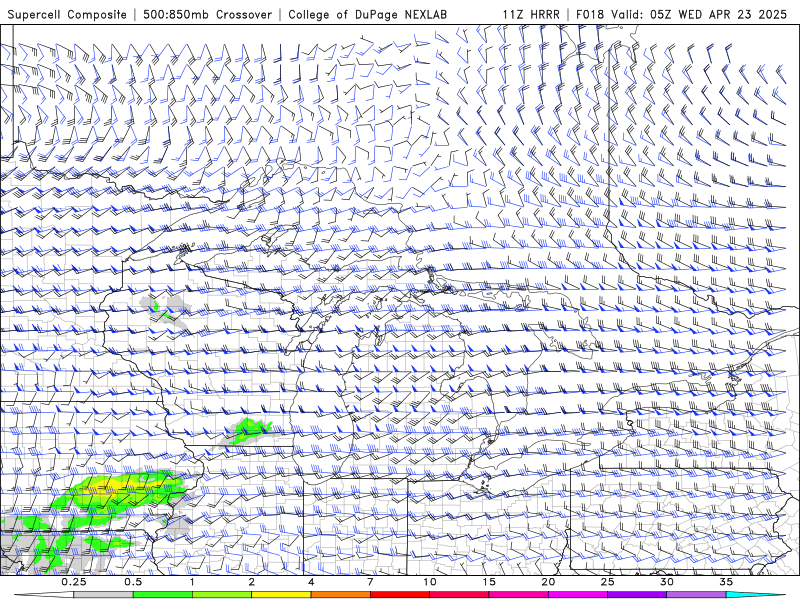Click the legend value 10
The image size is (800, 600).
pos(430,582)
